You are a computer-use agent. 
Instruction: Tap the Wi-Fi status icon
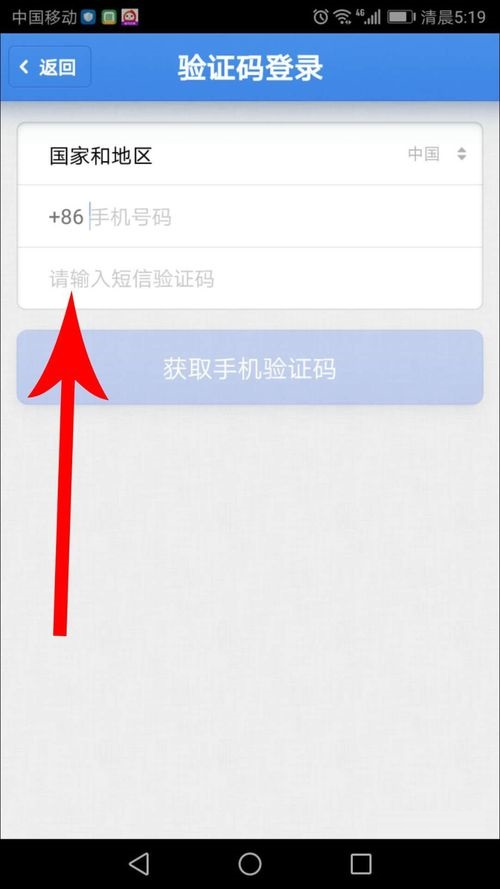[342, 16]
